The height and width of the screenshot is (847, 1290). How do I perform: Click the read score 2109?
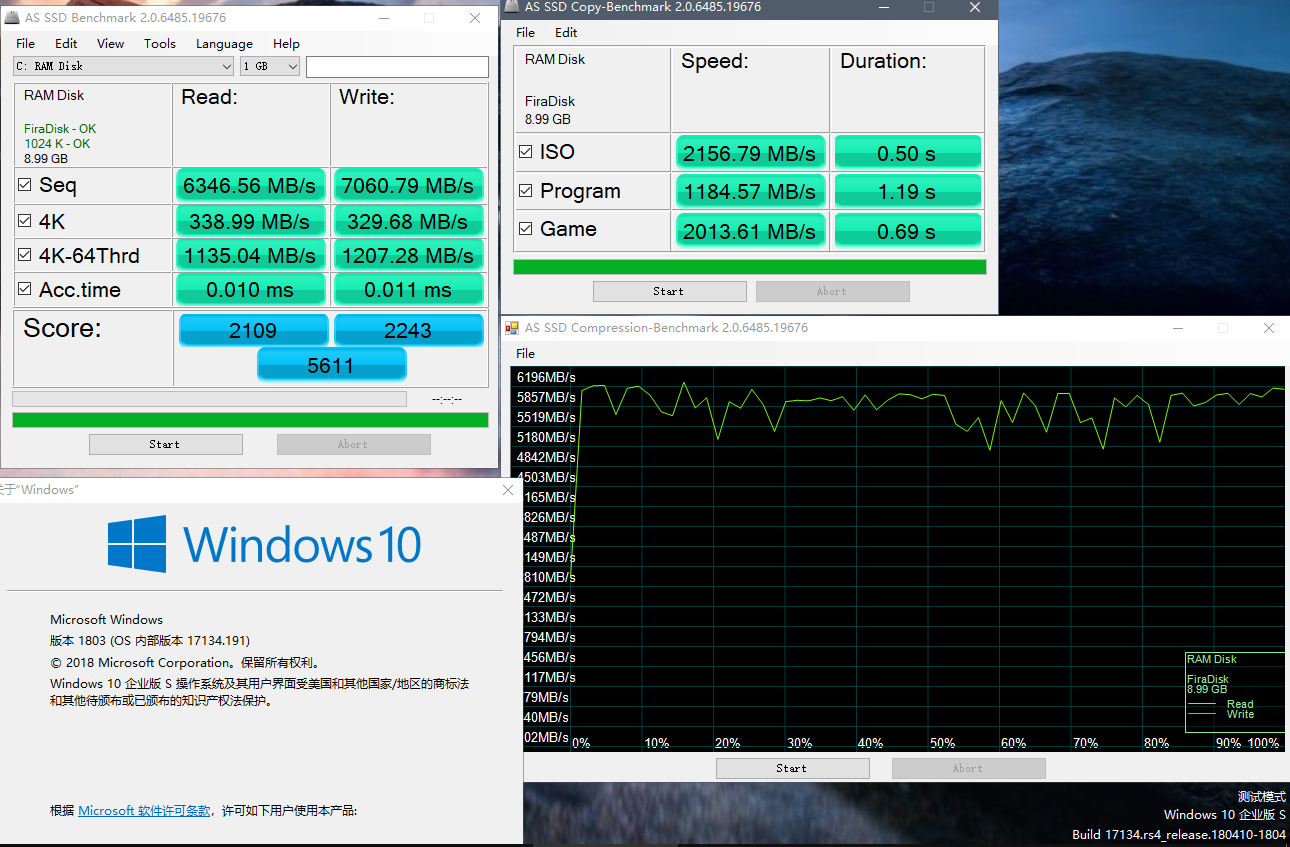pyautogui.click(x=253, y=330)
